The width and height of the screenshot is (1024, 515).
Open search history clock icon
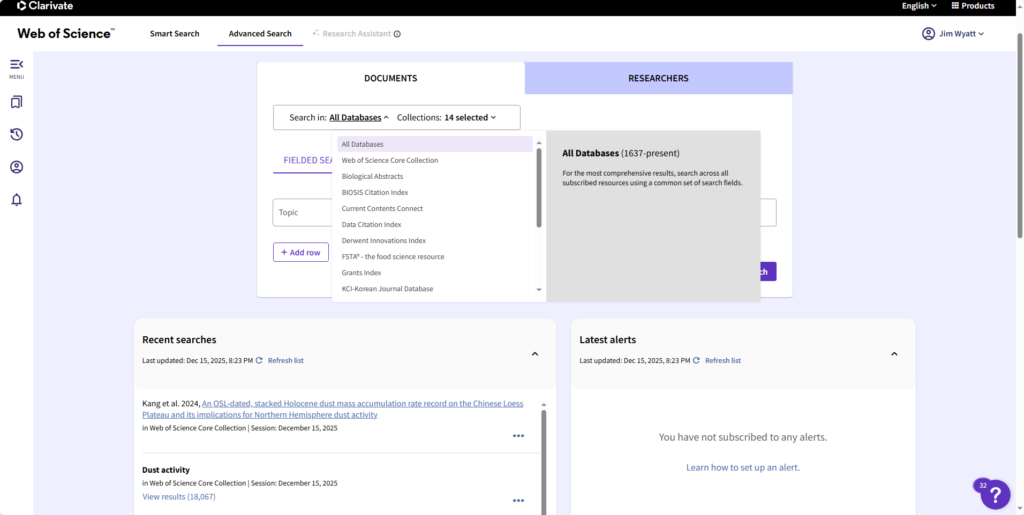click(x=16, y=135)
